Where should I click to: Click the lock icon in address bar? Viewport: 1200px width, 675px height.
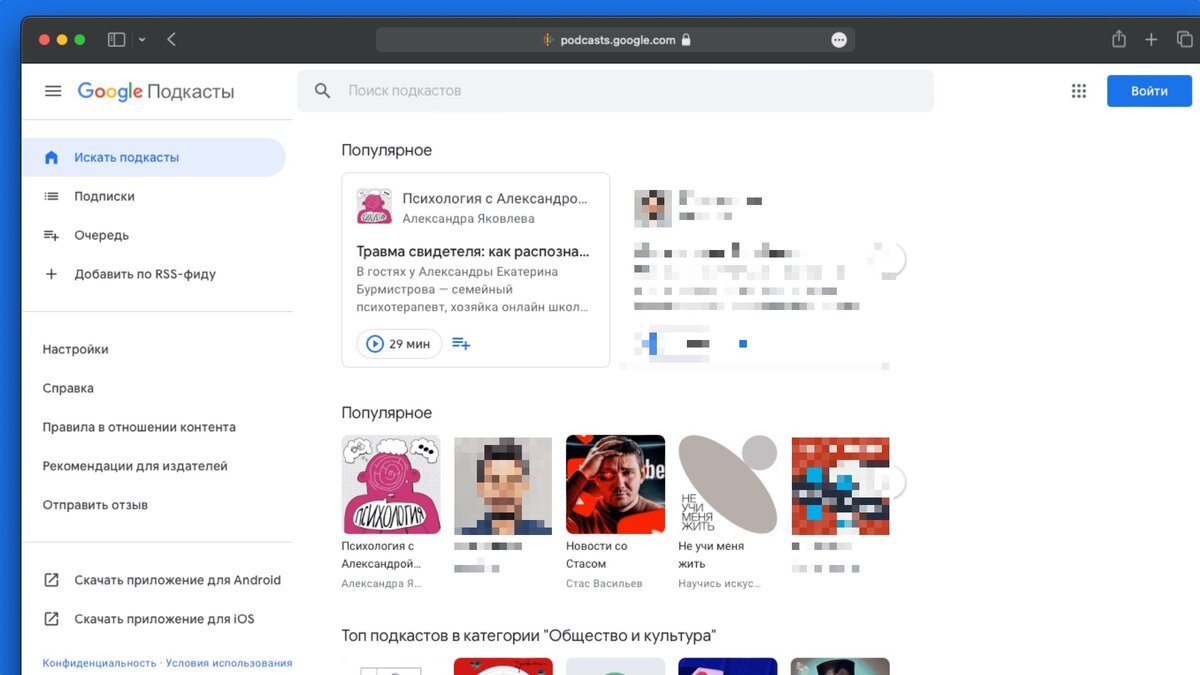pos(686,40)
